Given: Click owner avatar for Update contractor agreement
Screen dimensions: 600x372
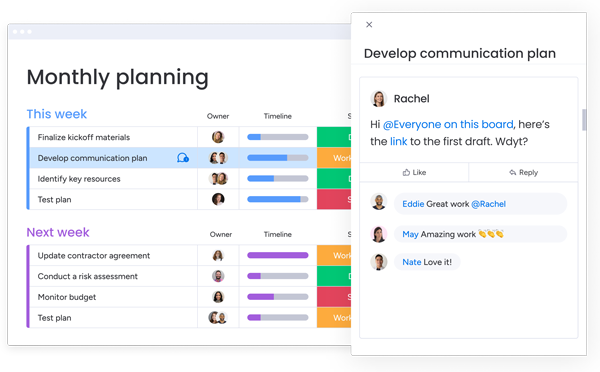Looking at the screenshot, I should click(218, 255).
